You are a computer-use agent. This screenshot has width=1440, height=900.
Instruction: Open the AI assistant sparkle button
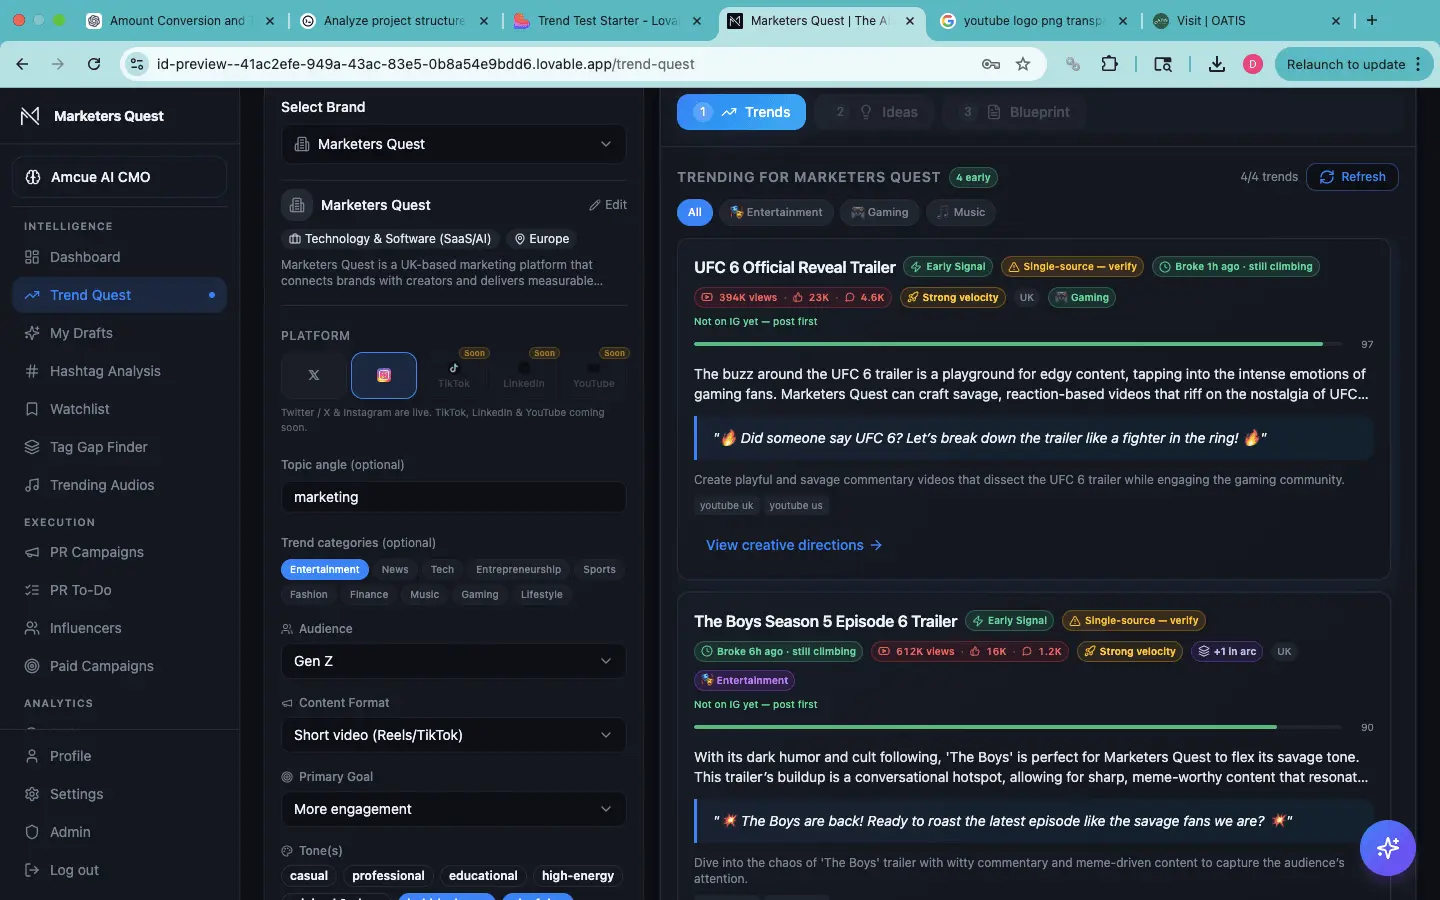point(1388,848)
